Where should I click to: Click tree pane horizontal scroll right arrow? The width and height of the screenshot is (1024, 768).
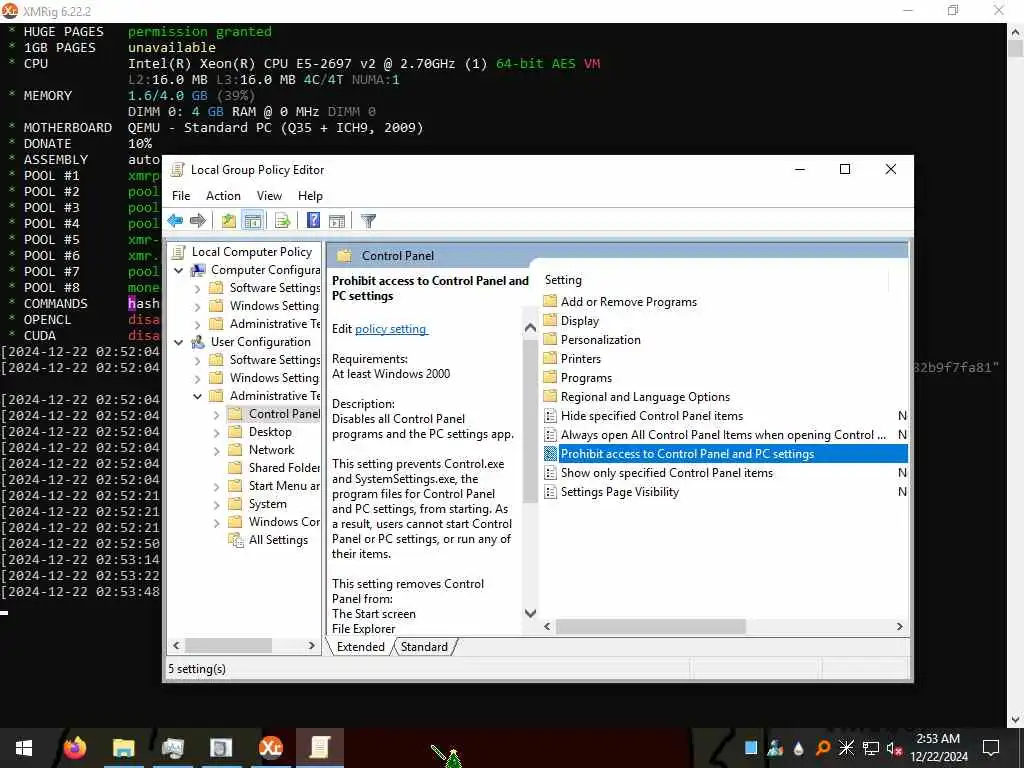click(x=312, y=646)
